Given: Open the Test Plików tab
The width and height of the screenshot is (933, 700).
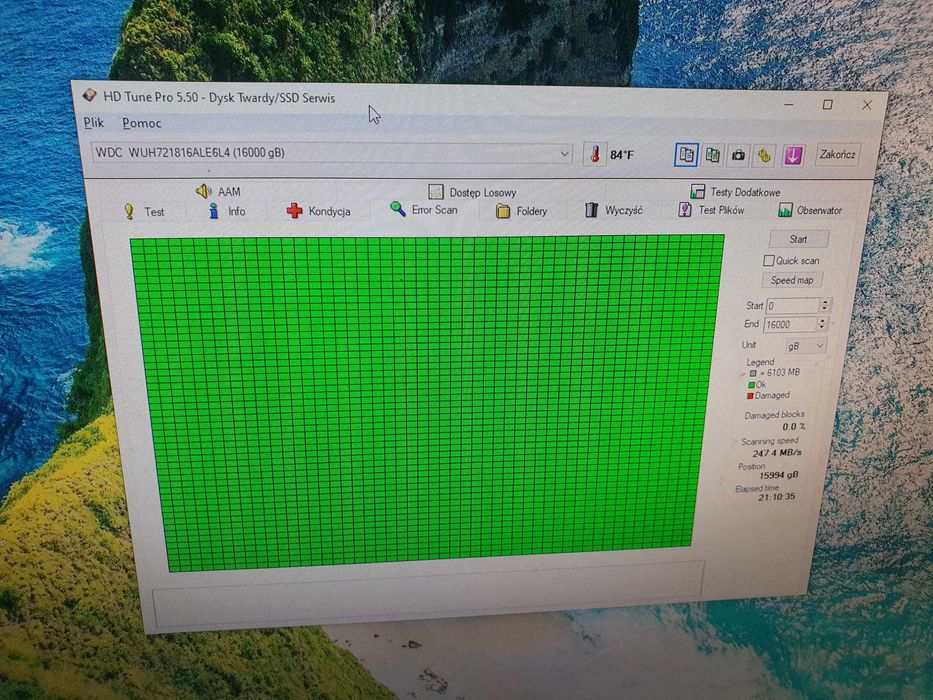Looking at the screenshot, I should [711, 210].
